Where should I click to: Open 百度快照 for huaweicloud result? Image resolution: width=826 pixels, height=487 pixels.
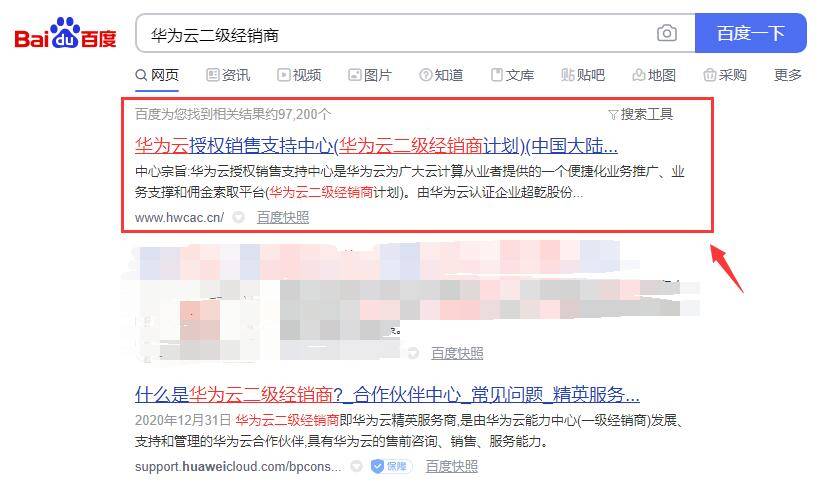[451, 466]
